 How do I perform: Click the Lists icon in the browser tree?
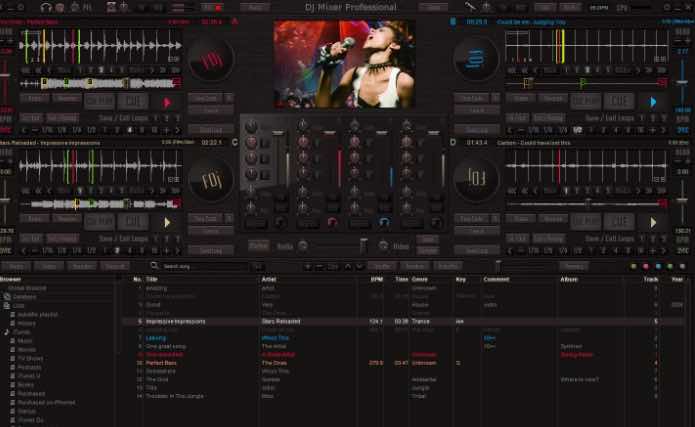pos(7,306)
